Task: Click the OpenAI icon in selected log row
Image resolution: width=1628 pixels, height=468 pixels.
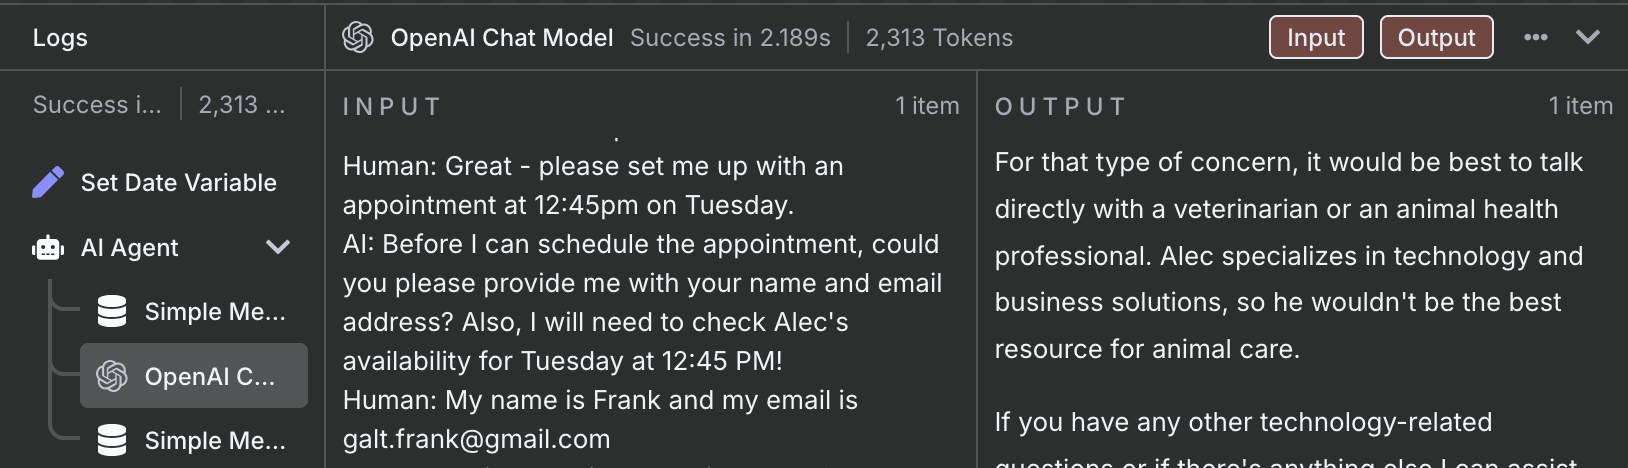Action: 112,376
